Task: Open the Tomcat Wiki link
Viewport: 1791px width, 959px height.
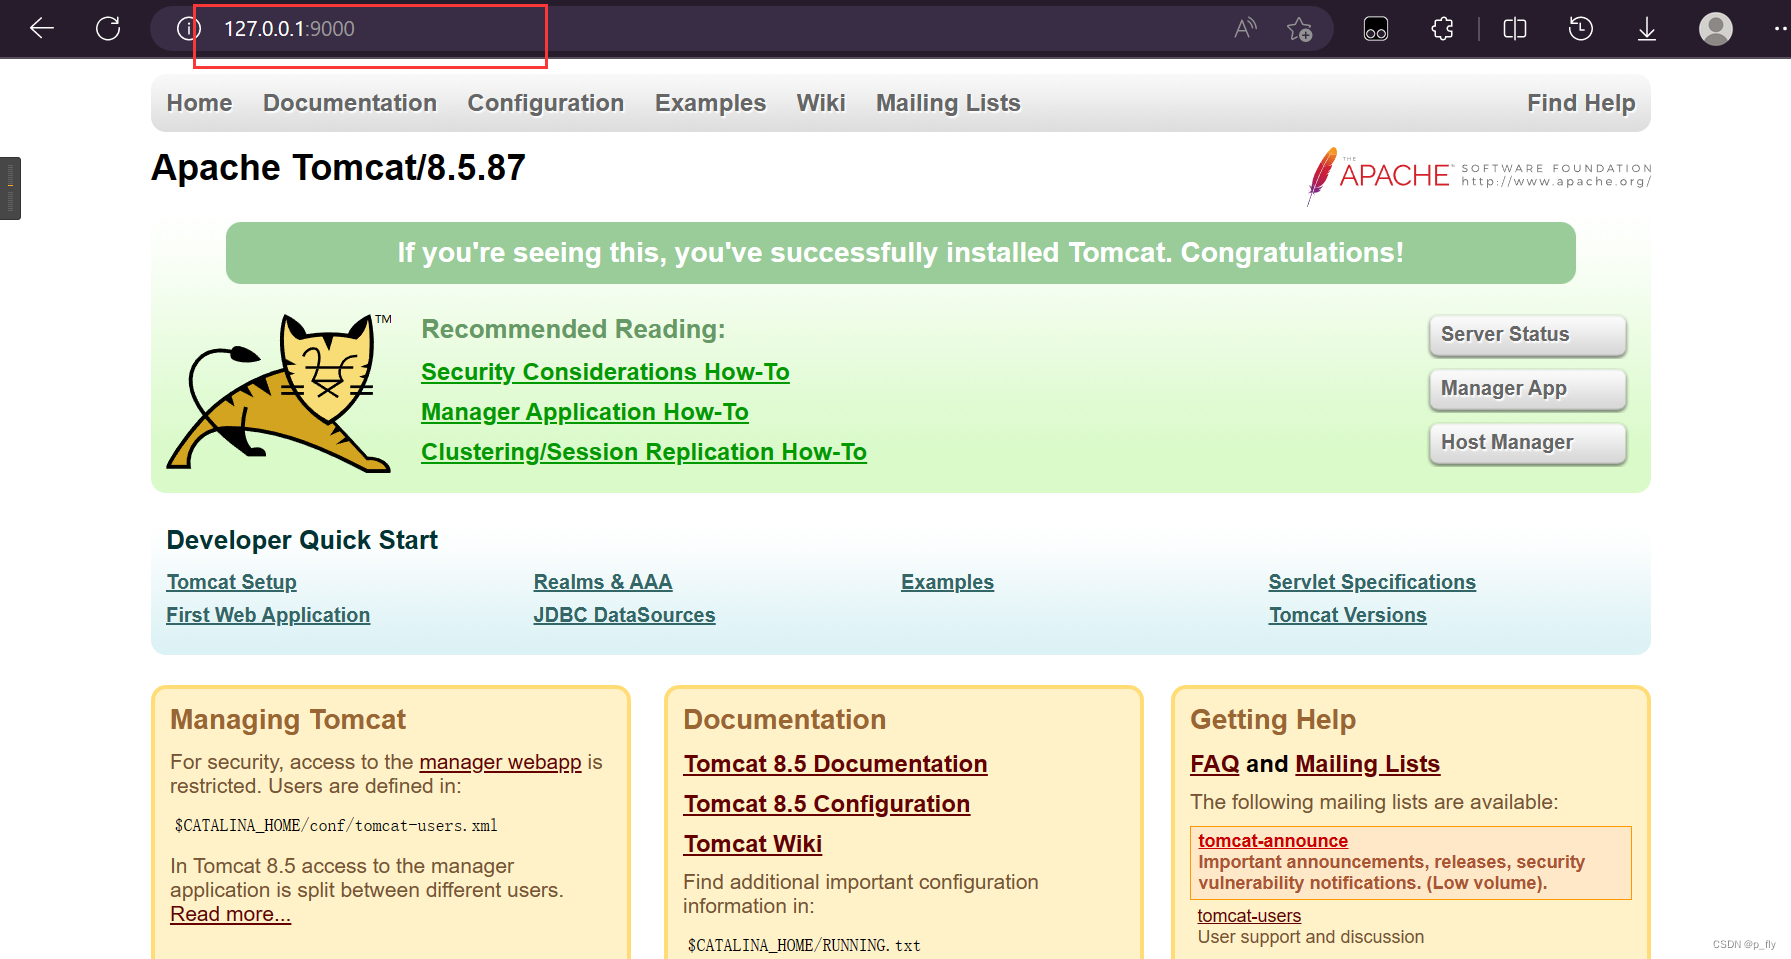Action: point(752,844)
